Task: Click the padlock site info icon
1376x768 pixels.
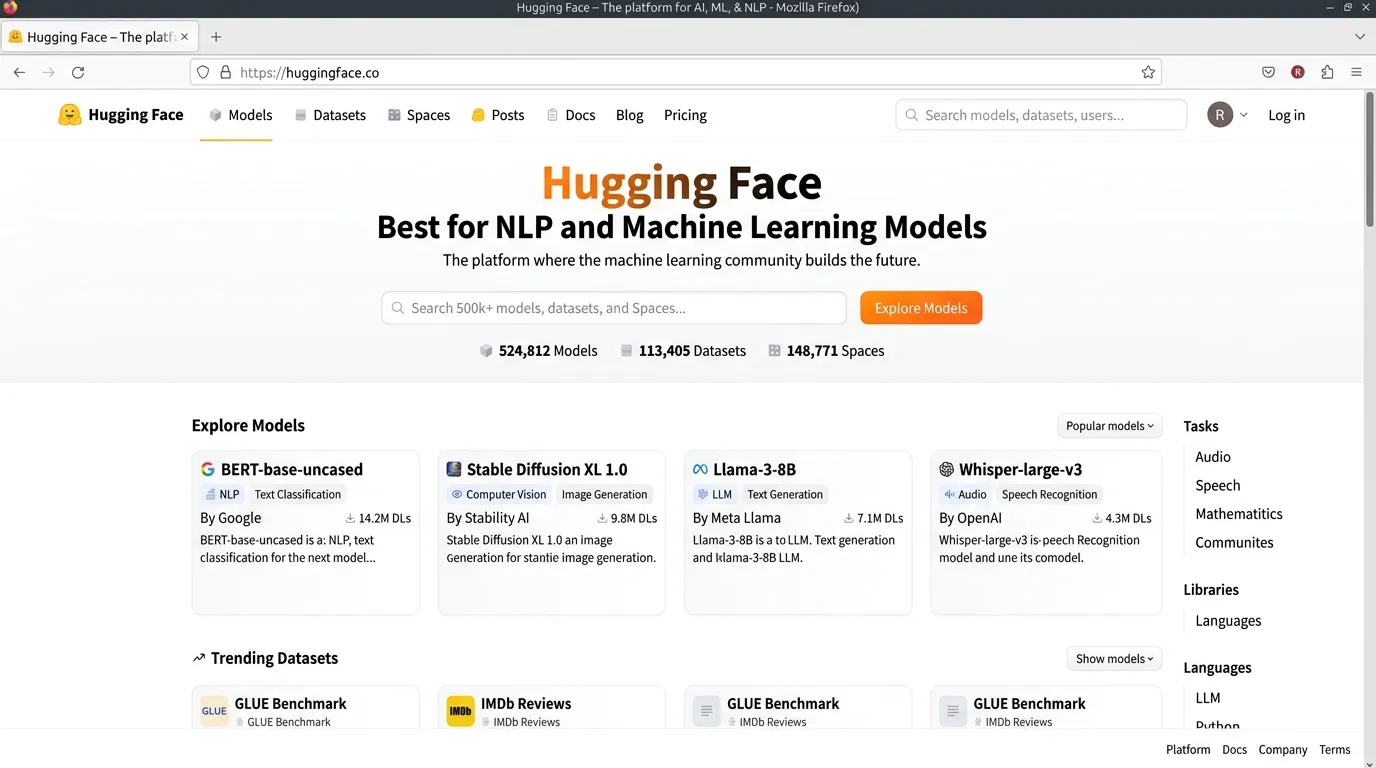Action: [x=226, y=72]
